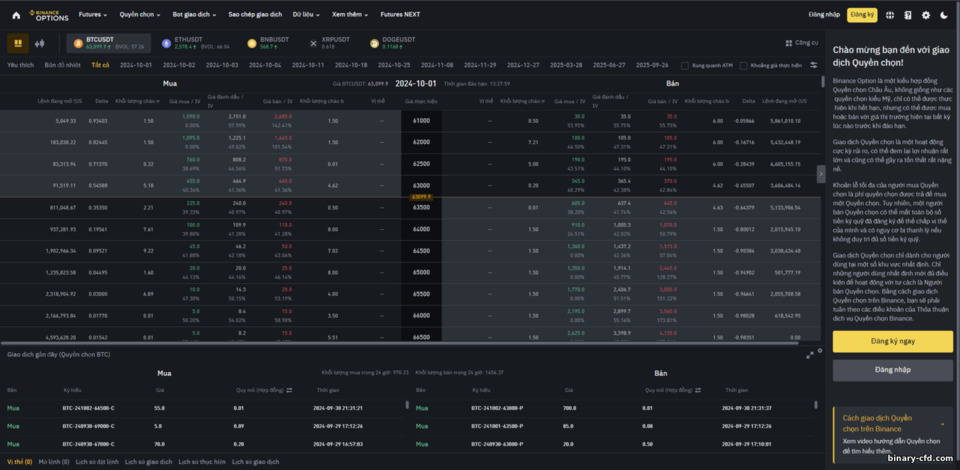Viewport: 960px width, 470px height.
Task: Expand Cách giao dịch Quyền chọn card
Action: [x=893, y=435]
